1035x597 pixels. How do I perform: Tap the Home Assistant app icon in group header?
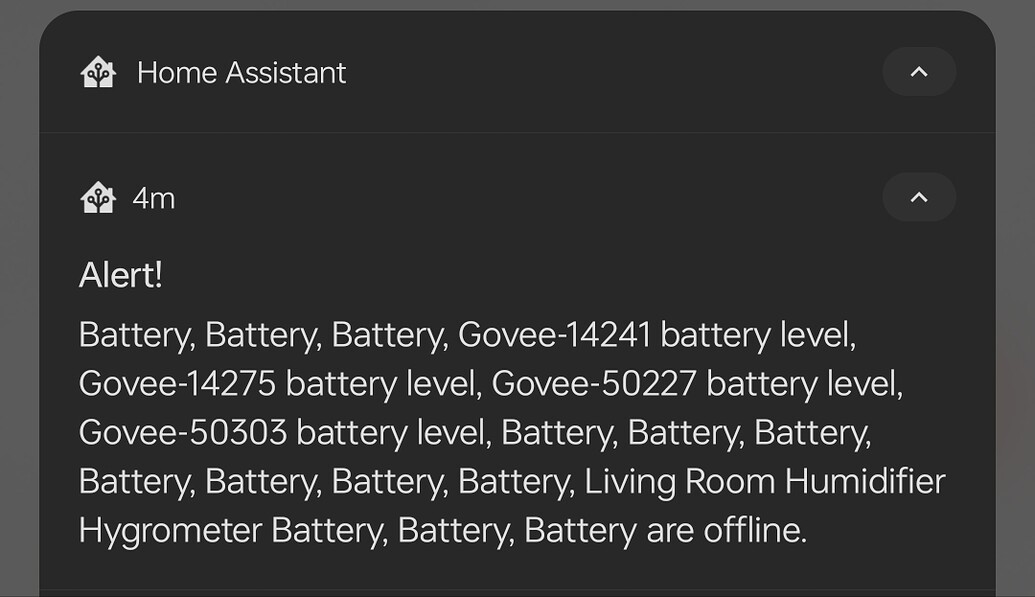point(97,72)
